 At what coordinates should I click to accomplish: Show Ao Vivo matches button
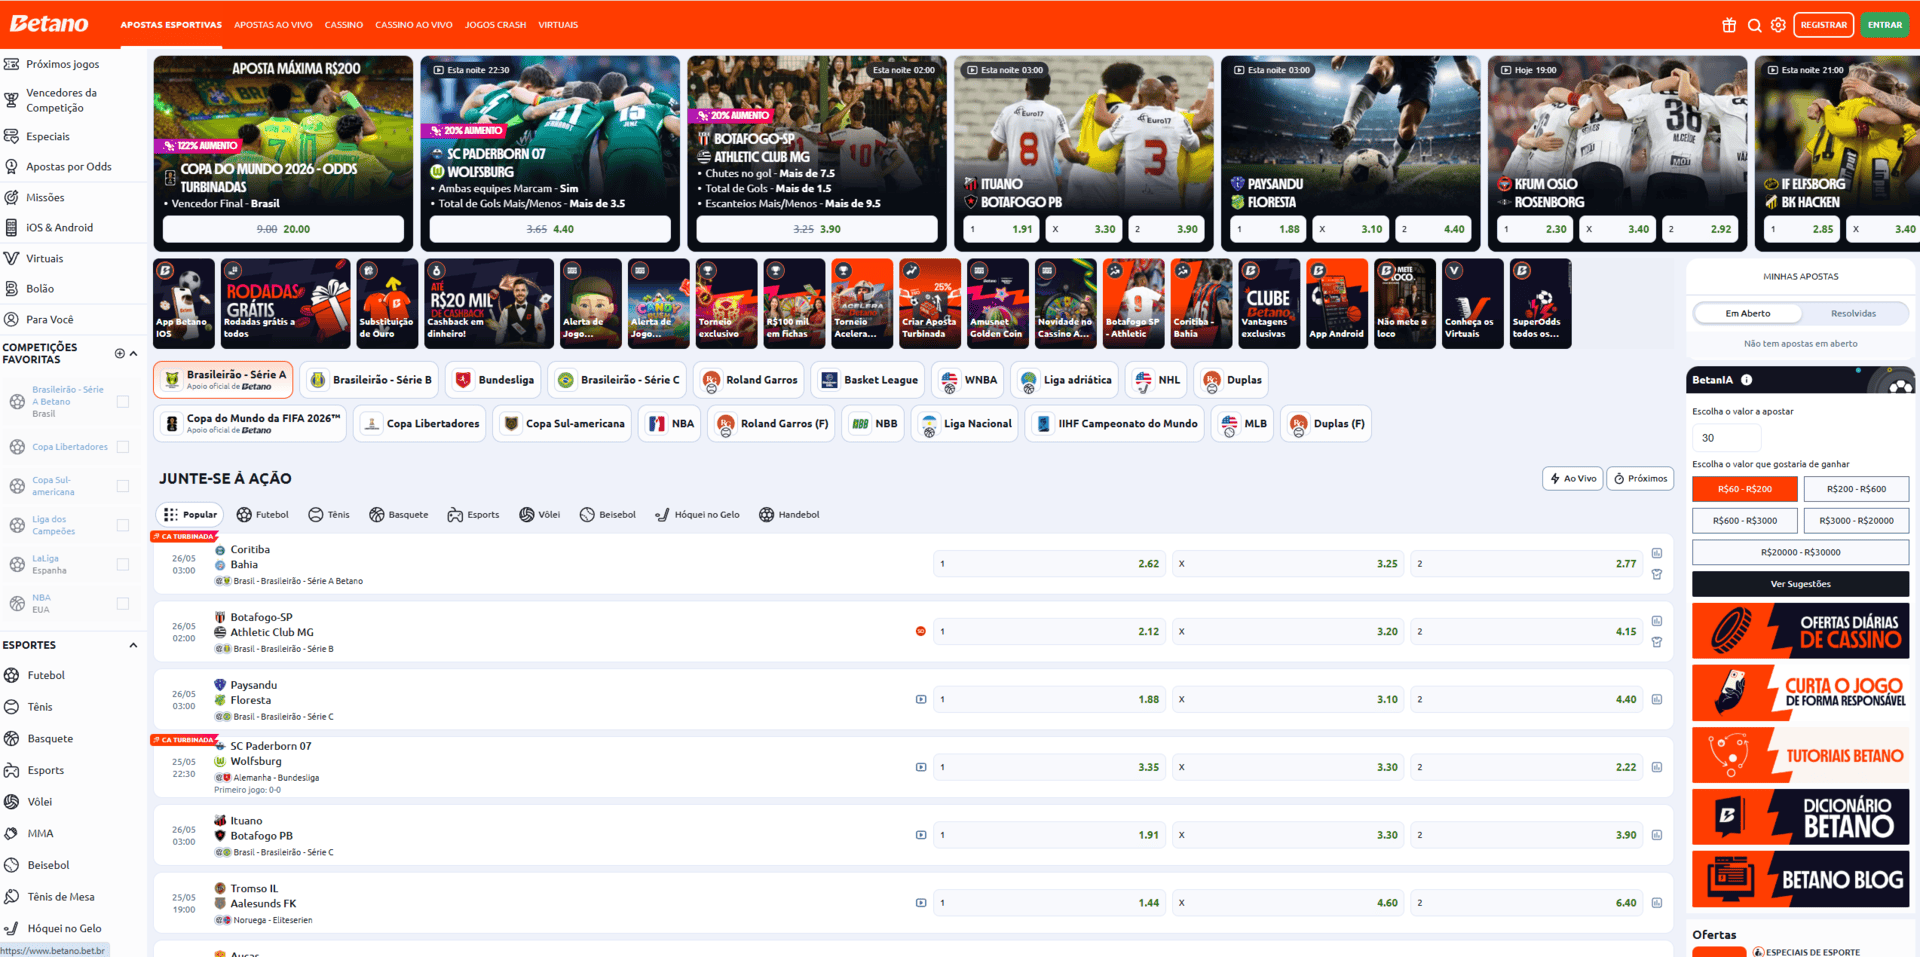point(1573,479)
